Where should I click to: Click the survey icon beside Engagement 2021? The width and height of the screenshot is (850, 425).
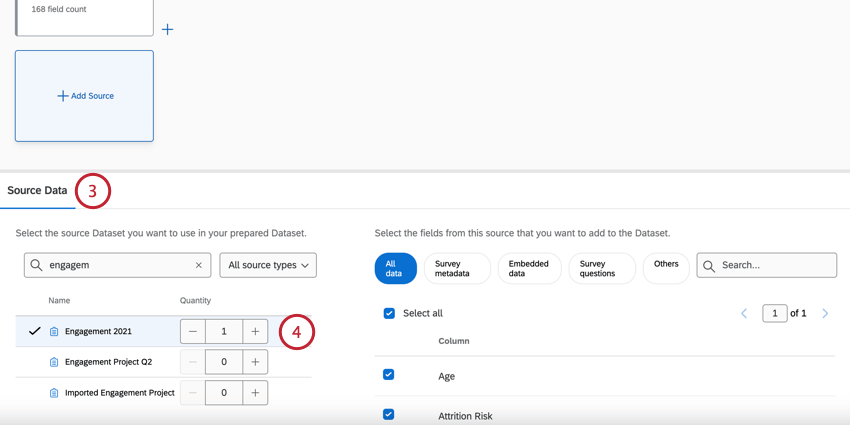click(x=54, y=331)
